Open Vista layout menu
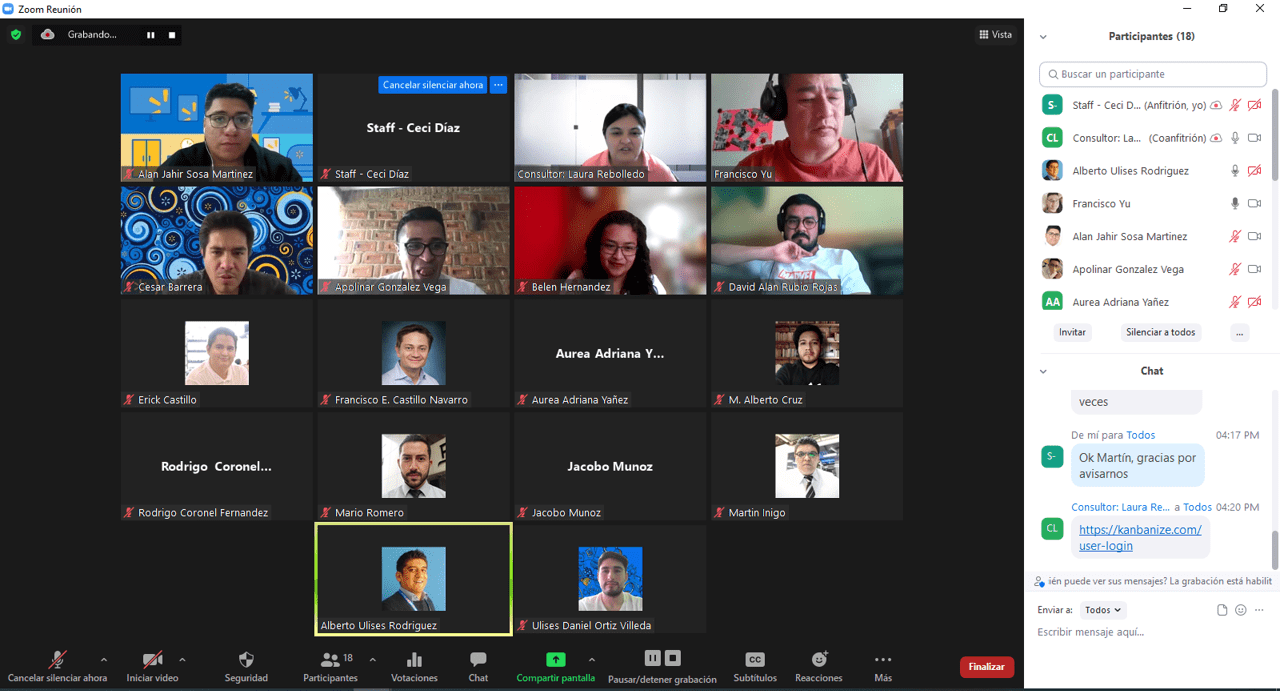 [x=995, y=35]
